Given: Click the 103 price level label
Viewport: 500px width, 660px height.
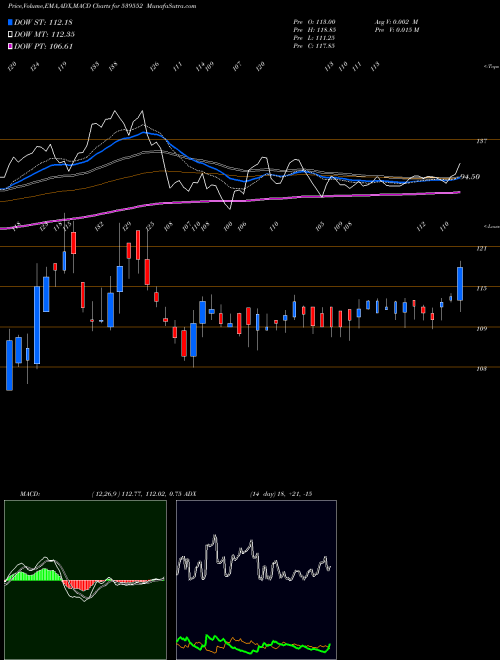Looking at the screenshot, I should [482, 369].
